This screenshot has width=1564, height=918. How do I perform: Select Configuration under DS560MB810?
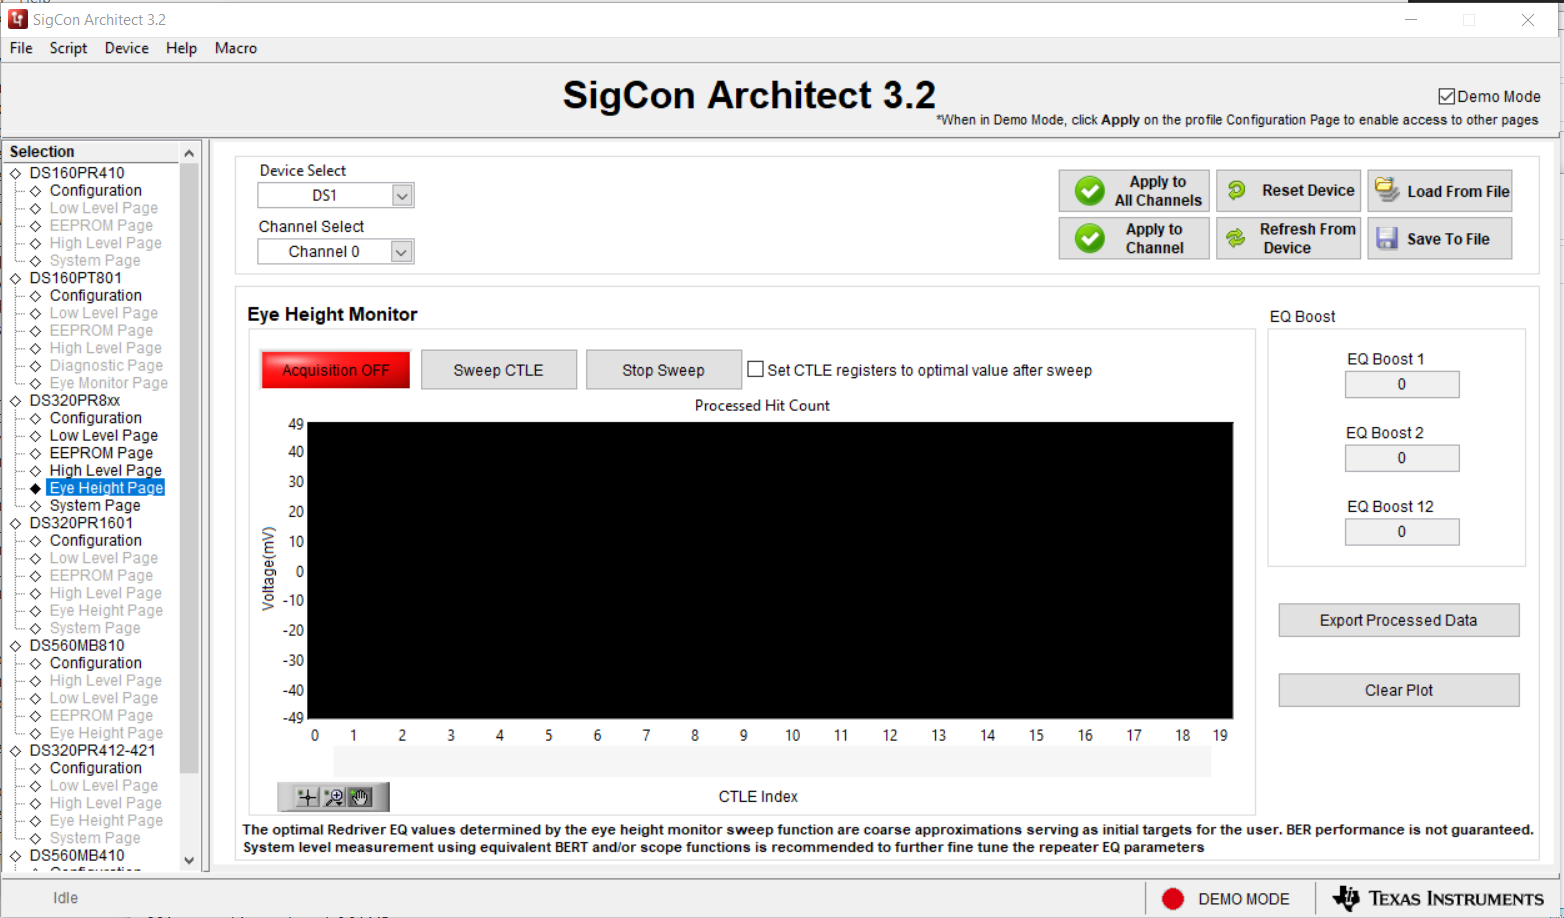[96, 663]
